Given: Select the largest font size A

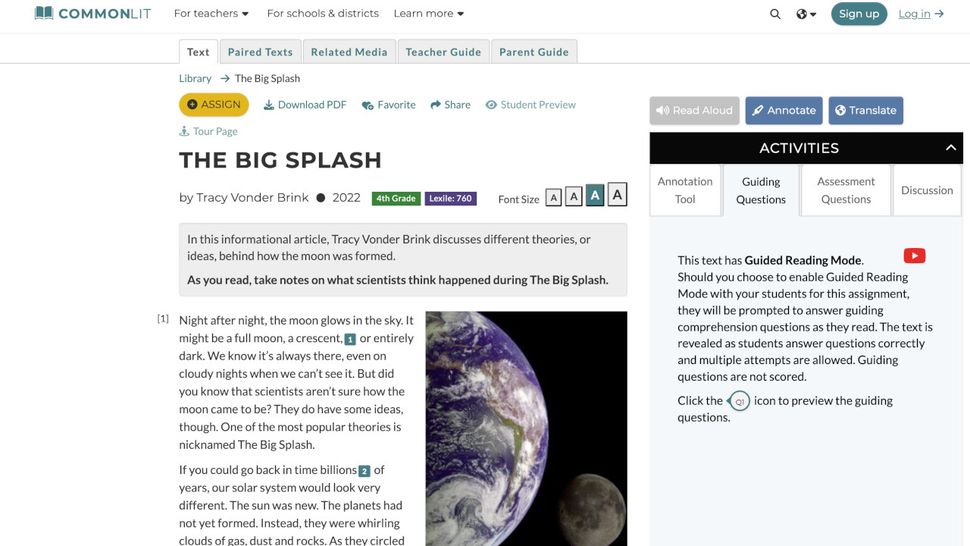Looking at the screenshot, I should 617,195.
